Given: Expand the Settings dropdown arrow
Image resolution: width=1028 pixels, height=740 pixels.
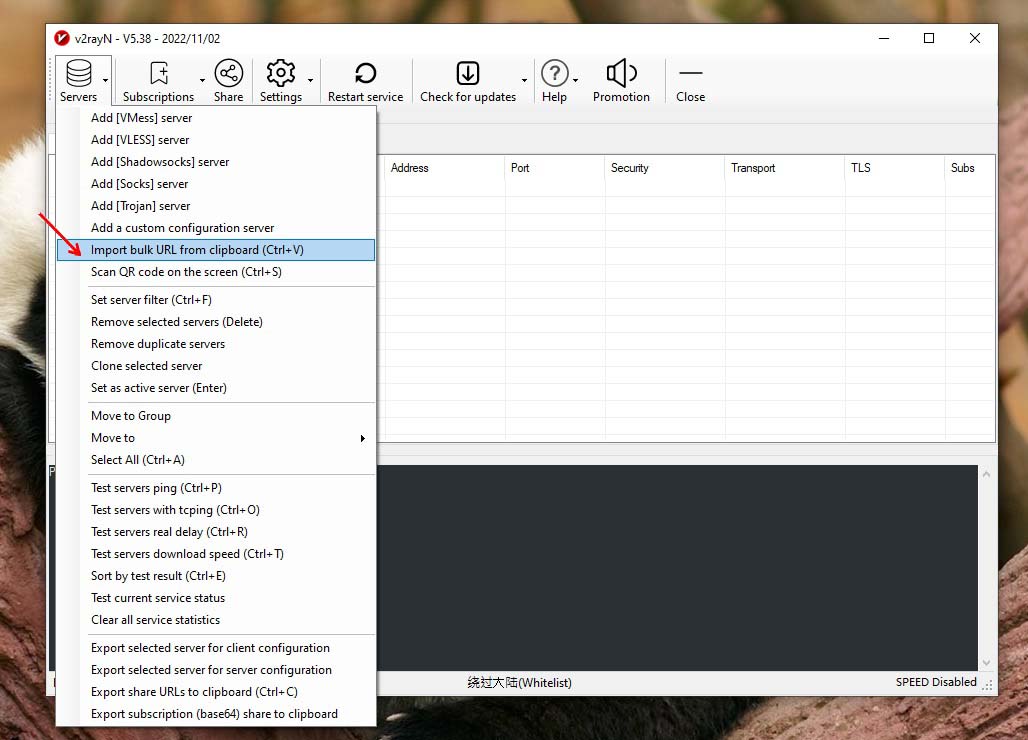Looking at the screenshot, I should pos(310,80).
